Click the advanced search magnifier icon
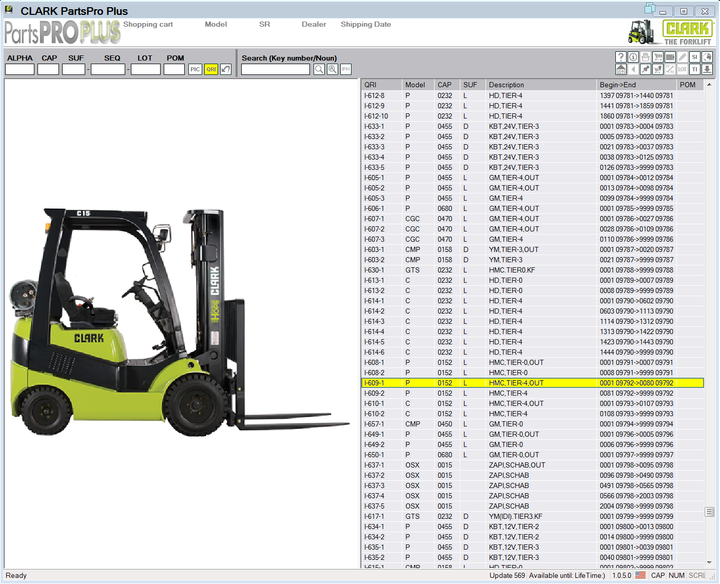Image resolution: width=720 pixels, height=584 pixels. (332, 69)
